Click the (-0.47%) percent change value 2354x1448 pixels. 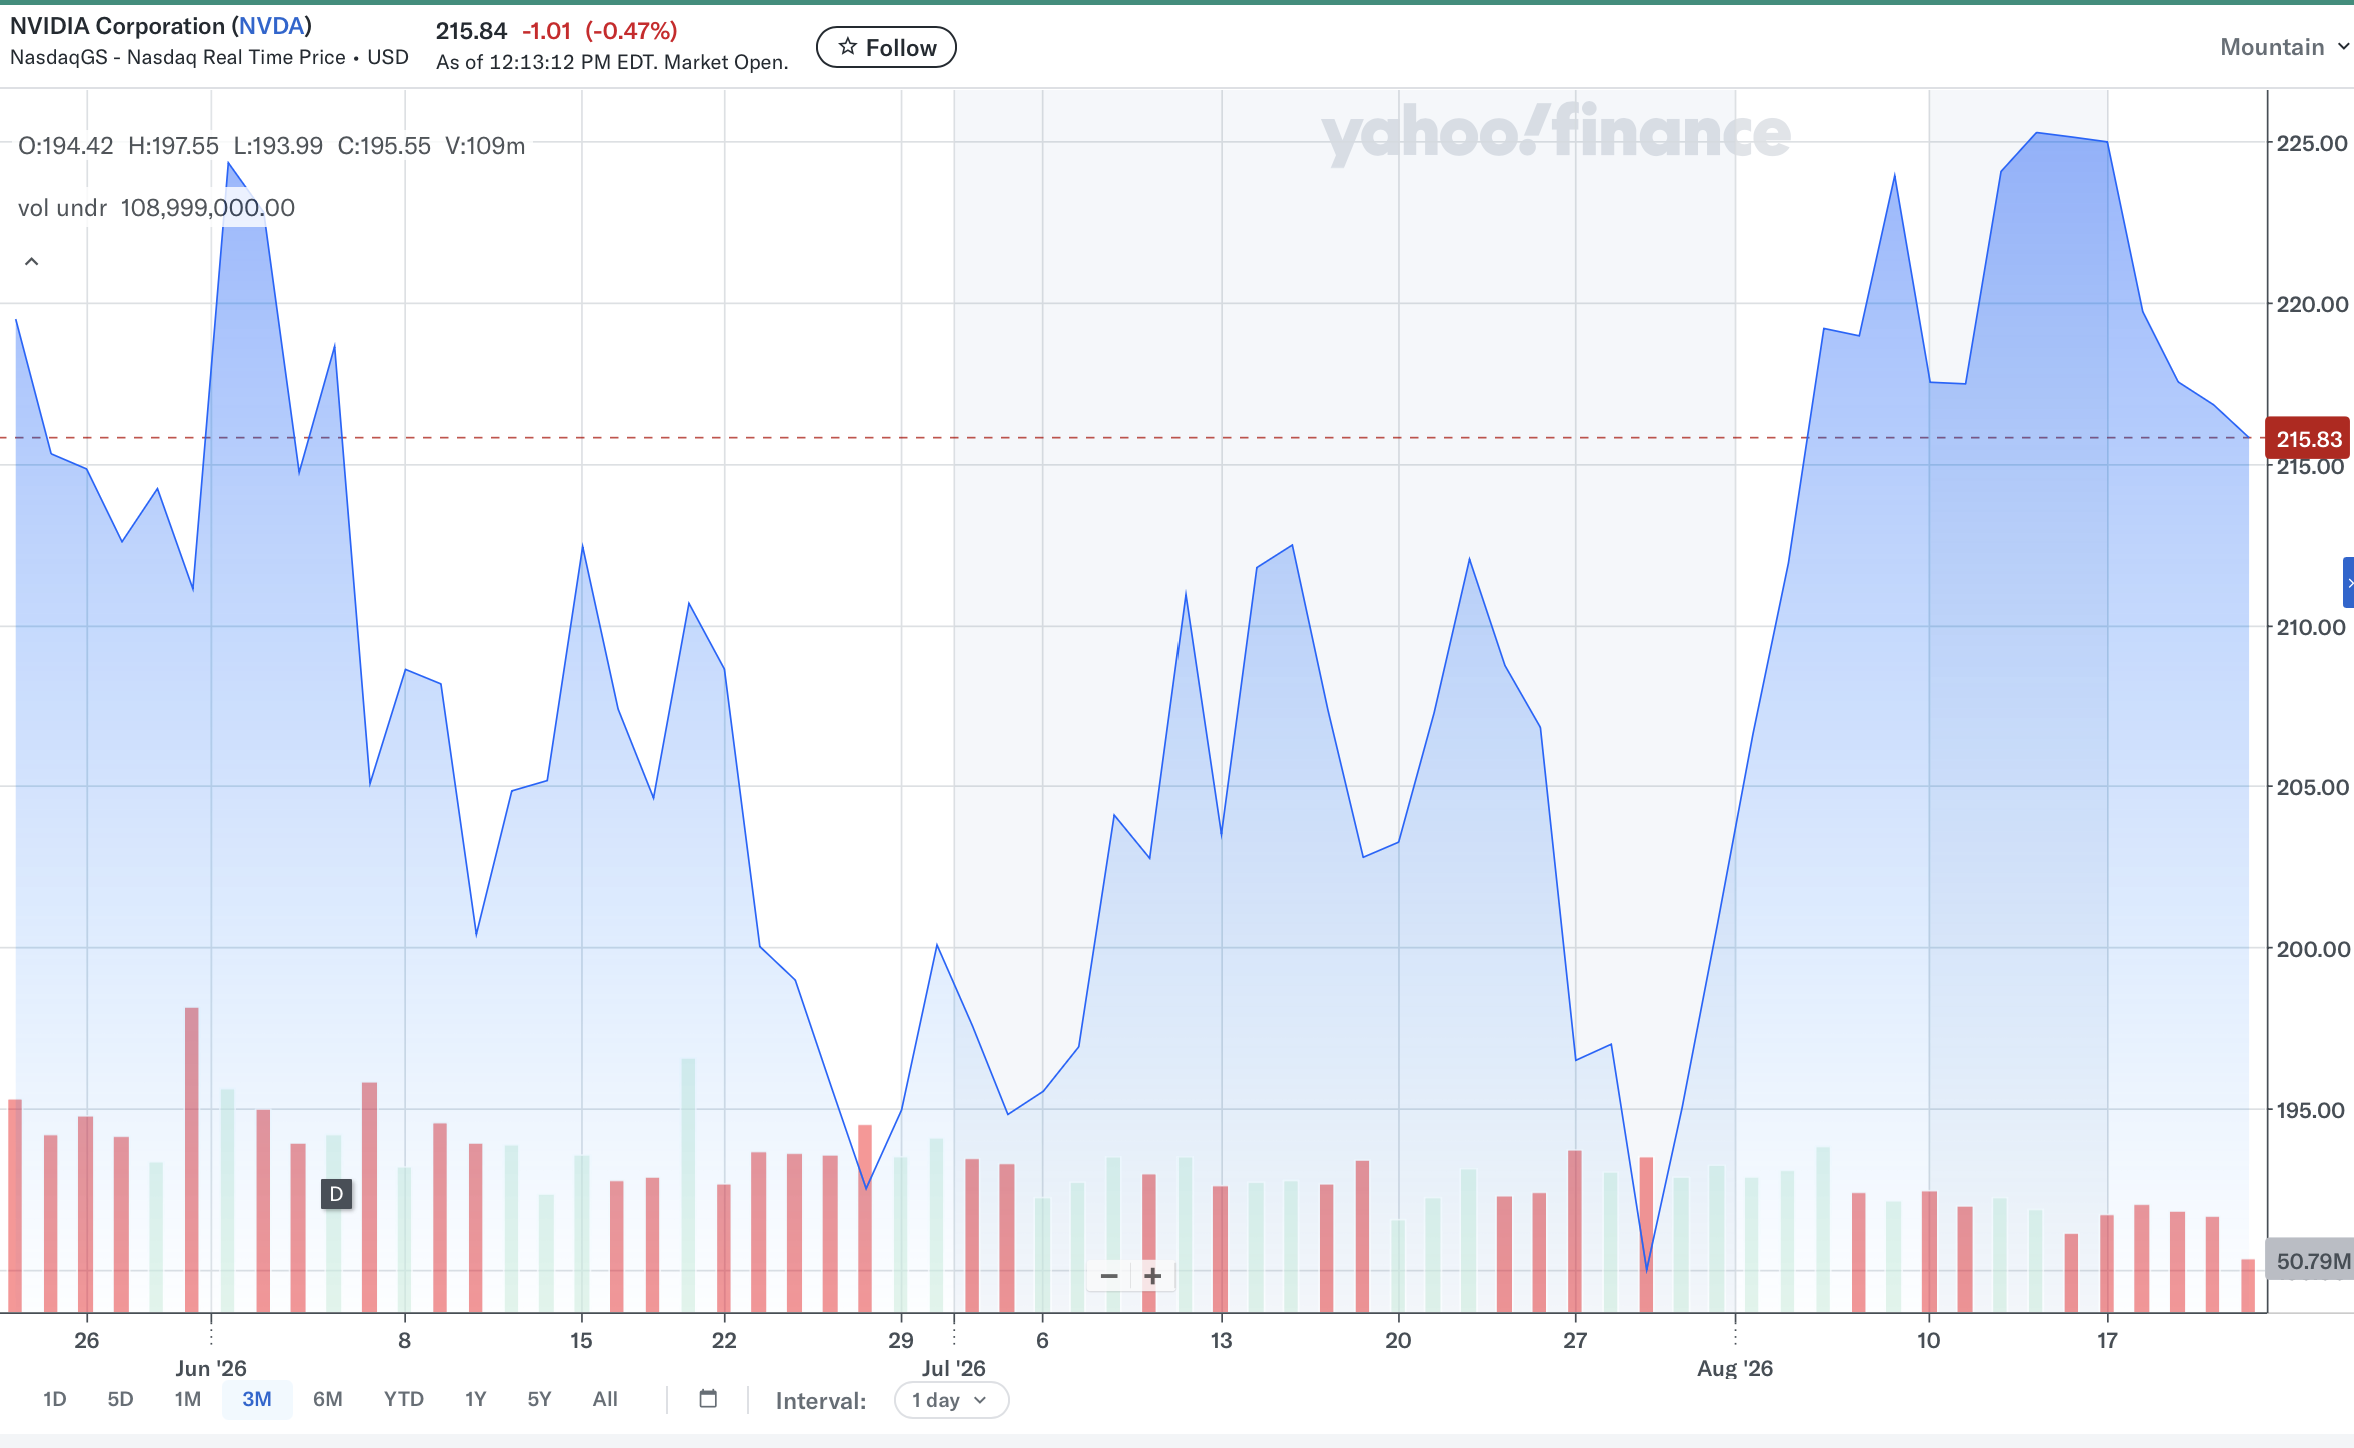point(631,31)
